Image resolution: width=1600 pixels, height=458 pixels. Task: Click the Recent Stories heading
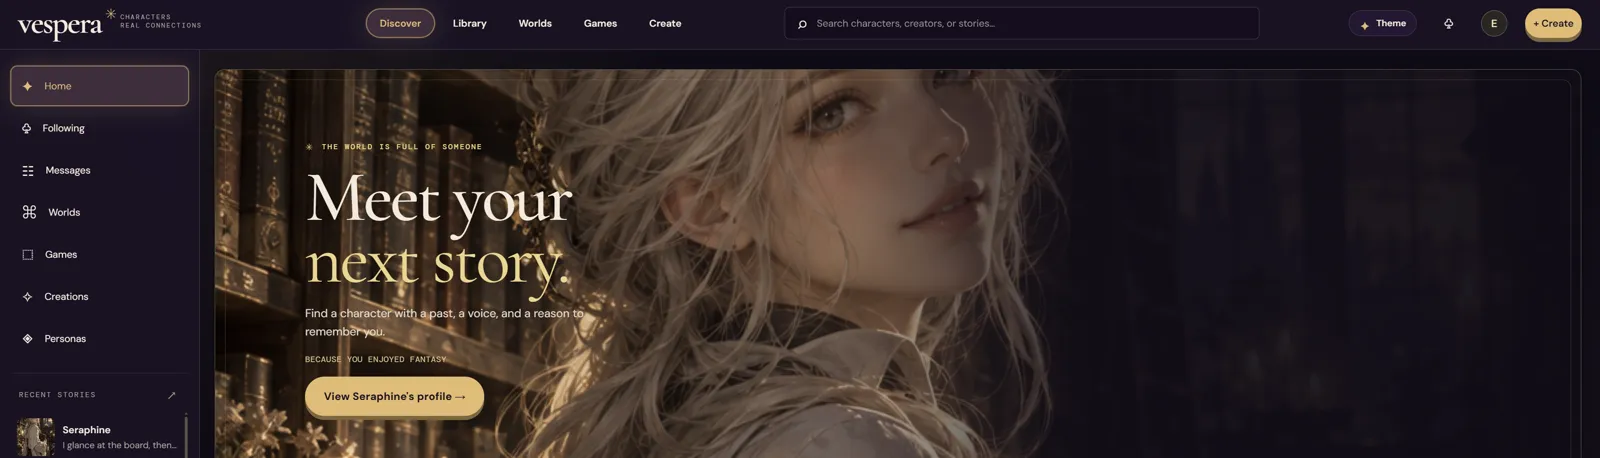tap(57, 395)
